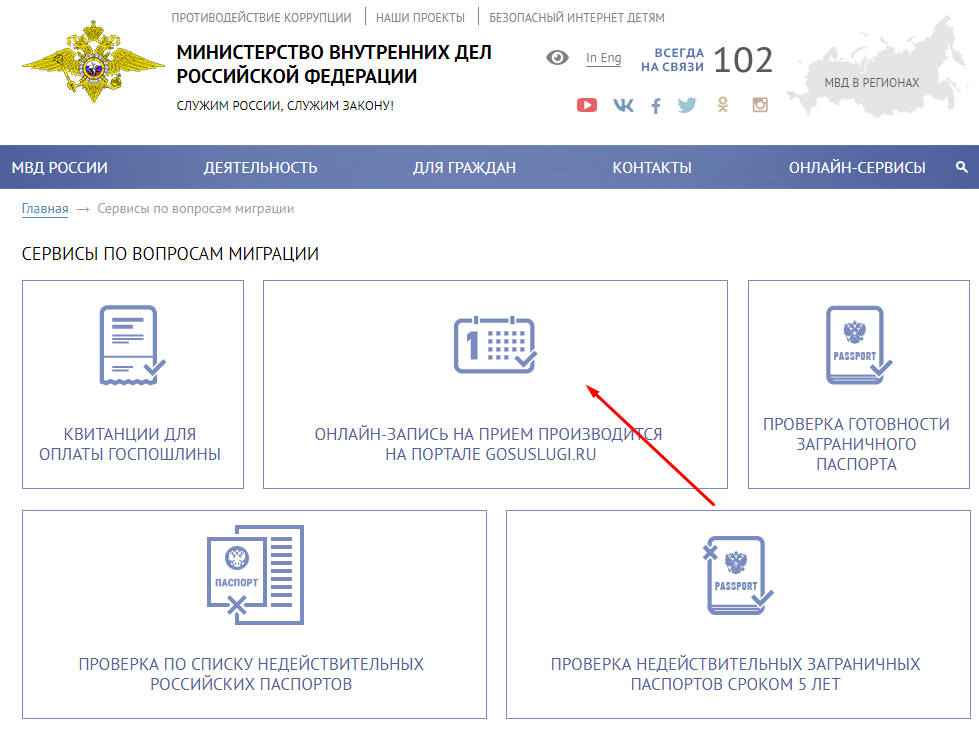The height and width of the screenshot is (732, 979).
Task: Click the search magnifier icon
Action: tap(962, 167)
